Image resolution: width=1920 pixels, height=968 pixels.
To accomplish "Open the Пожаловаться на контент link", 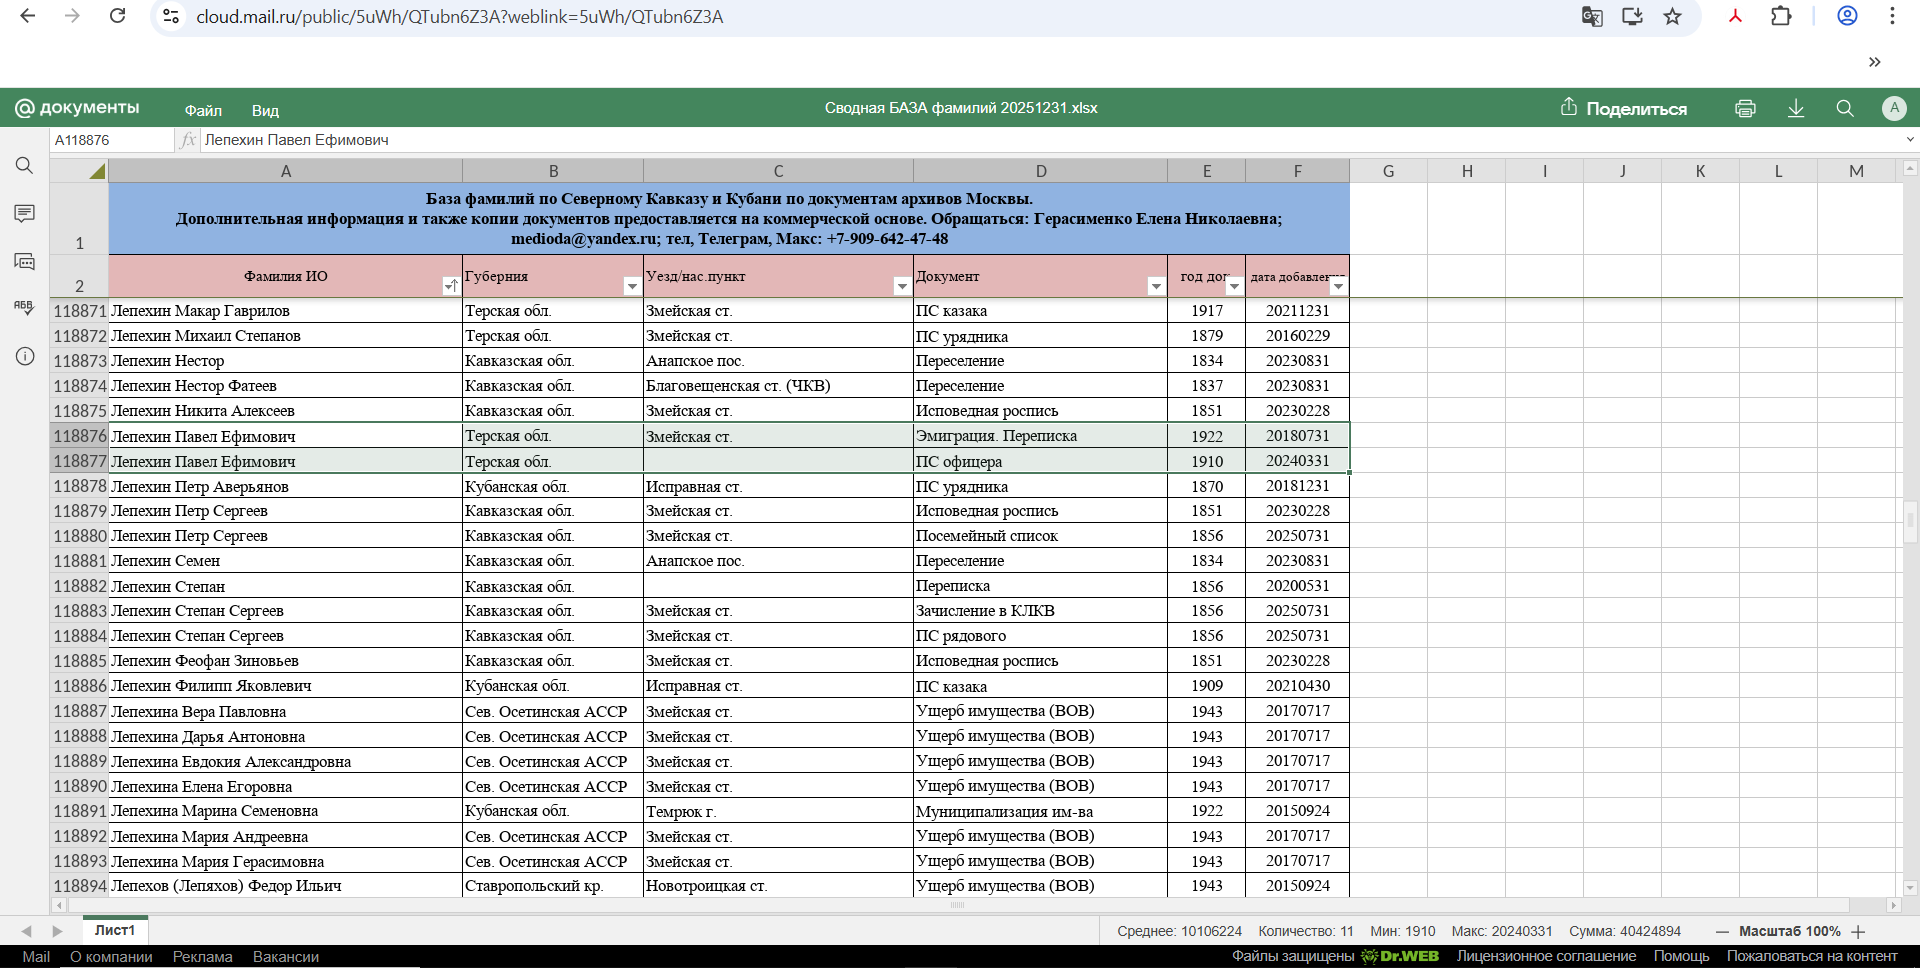I will pos(1811,956).
